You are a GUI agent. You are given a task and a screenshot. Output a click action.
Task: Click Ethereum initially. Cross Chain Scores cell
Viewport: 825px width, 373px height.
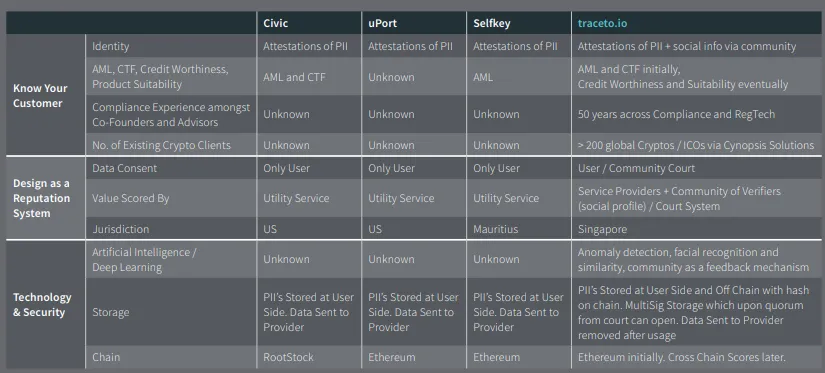(681, 357)
